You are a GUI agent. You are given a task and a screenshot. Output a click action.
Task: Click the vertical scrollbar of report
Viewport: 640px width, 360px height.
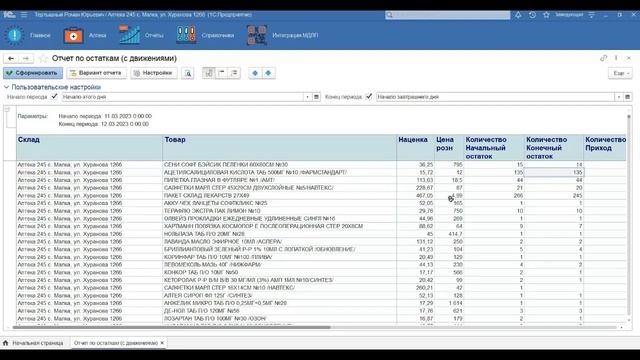point(629,216)
